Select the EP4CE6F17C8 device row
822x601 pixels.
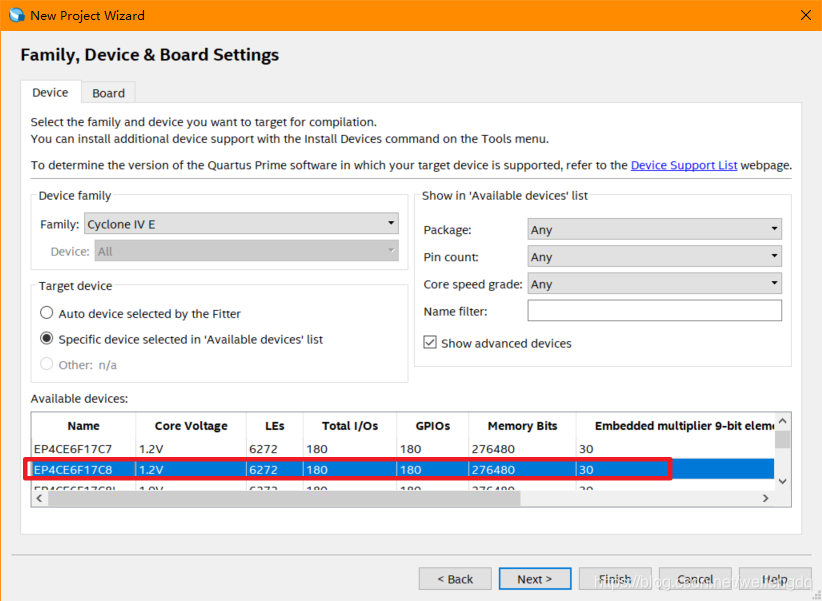[x=403, y=469]
